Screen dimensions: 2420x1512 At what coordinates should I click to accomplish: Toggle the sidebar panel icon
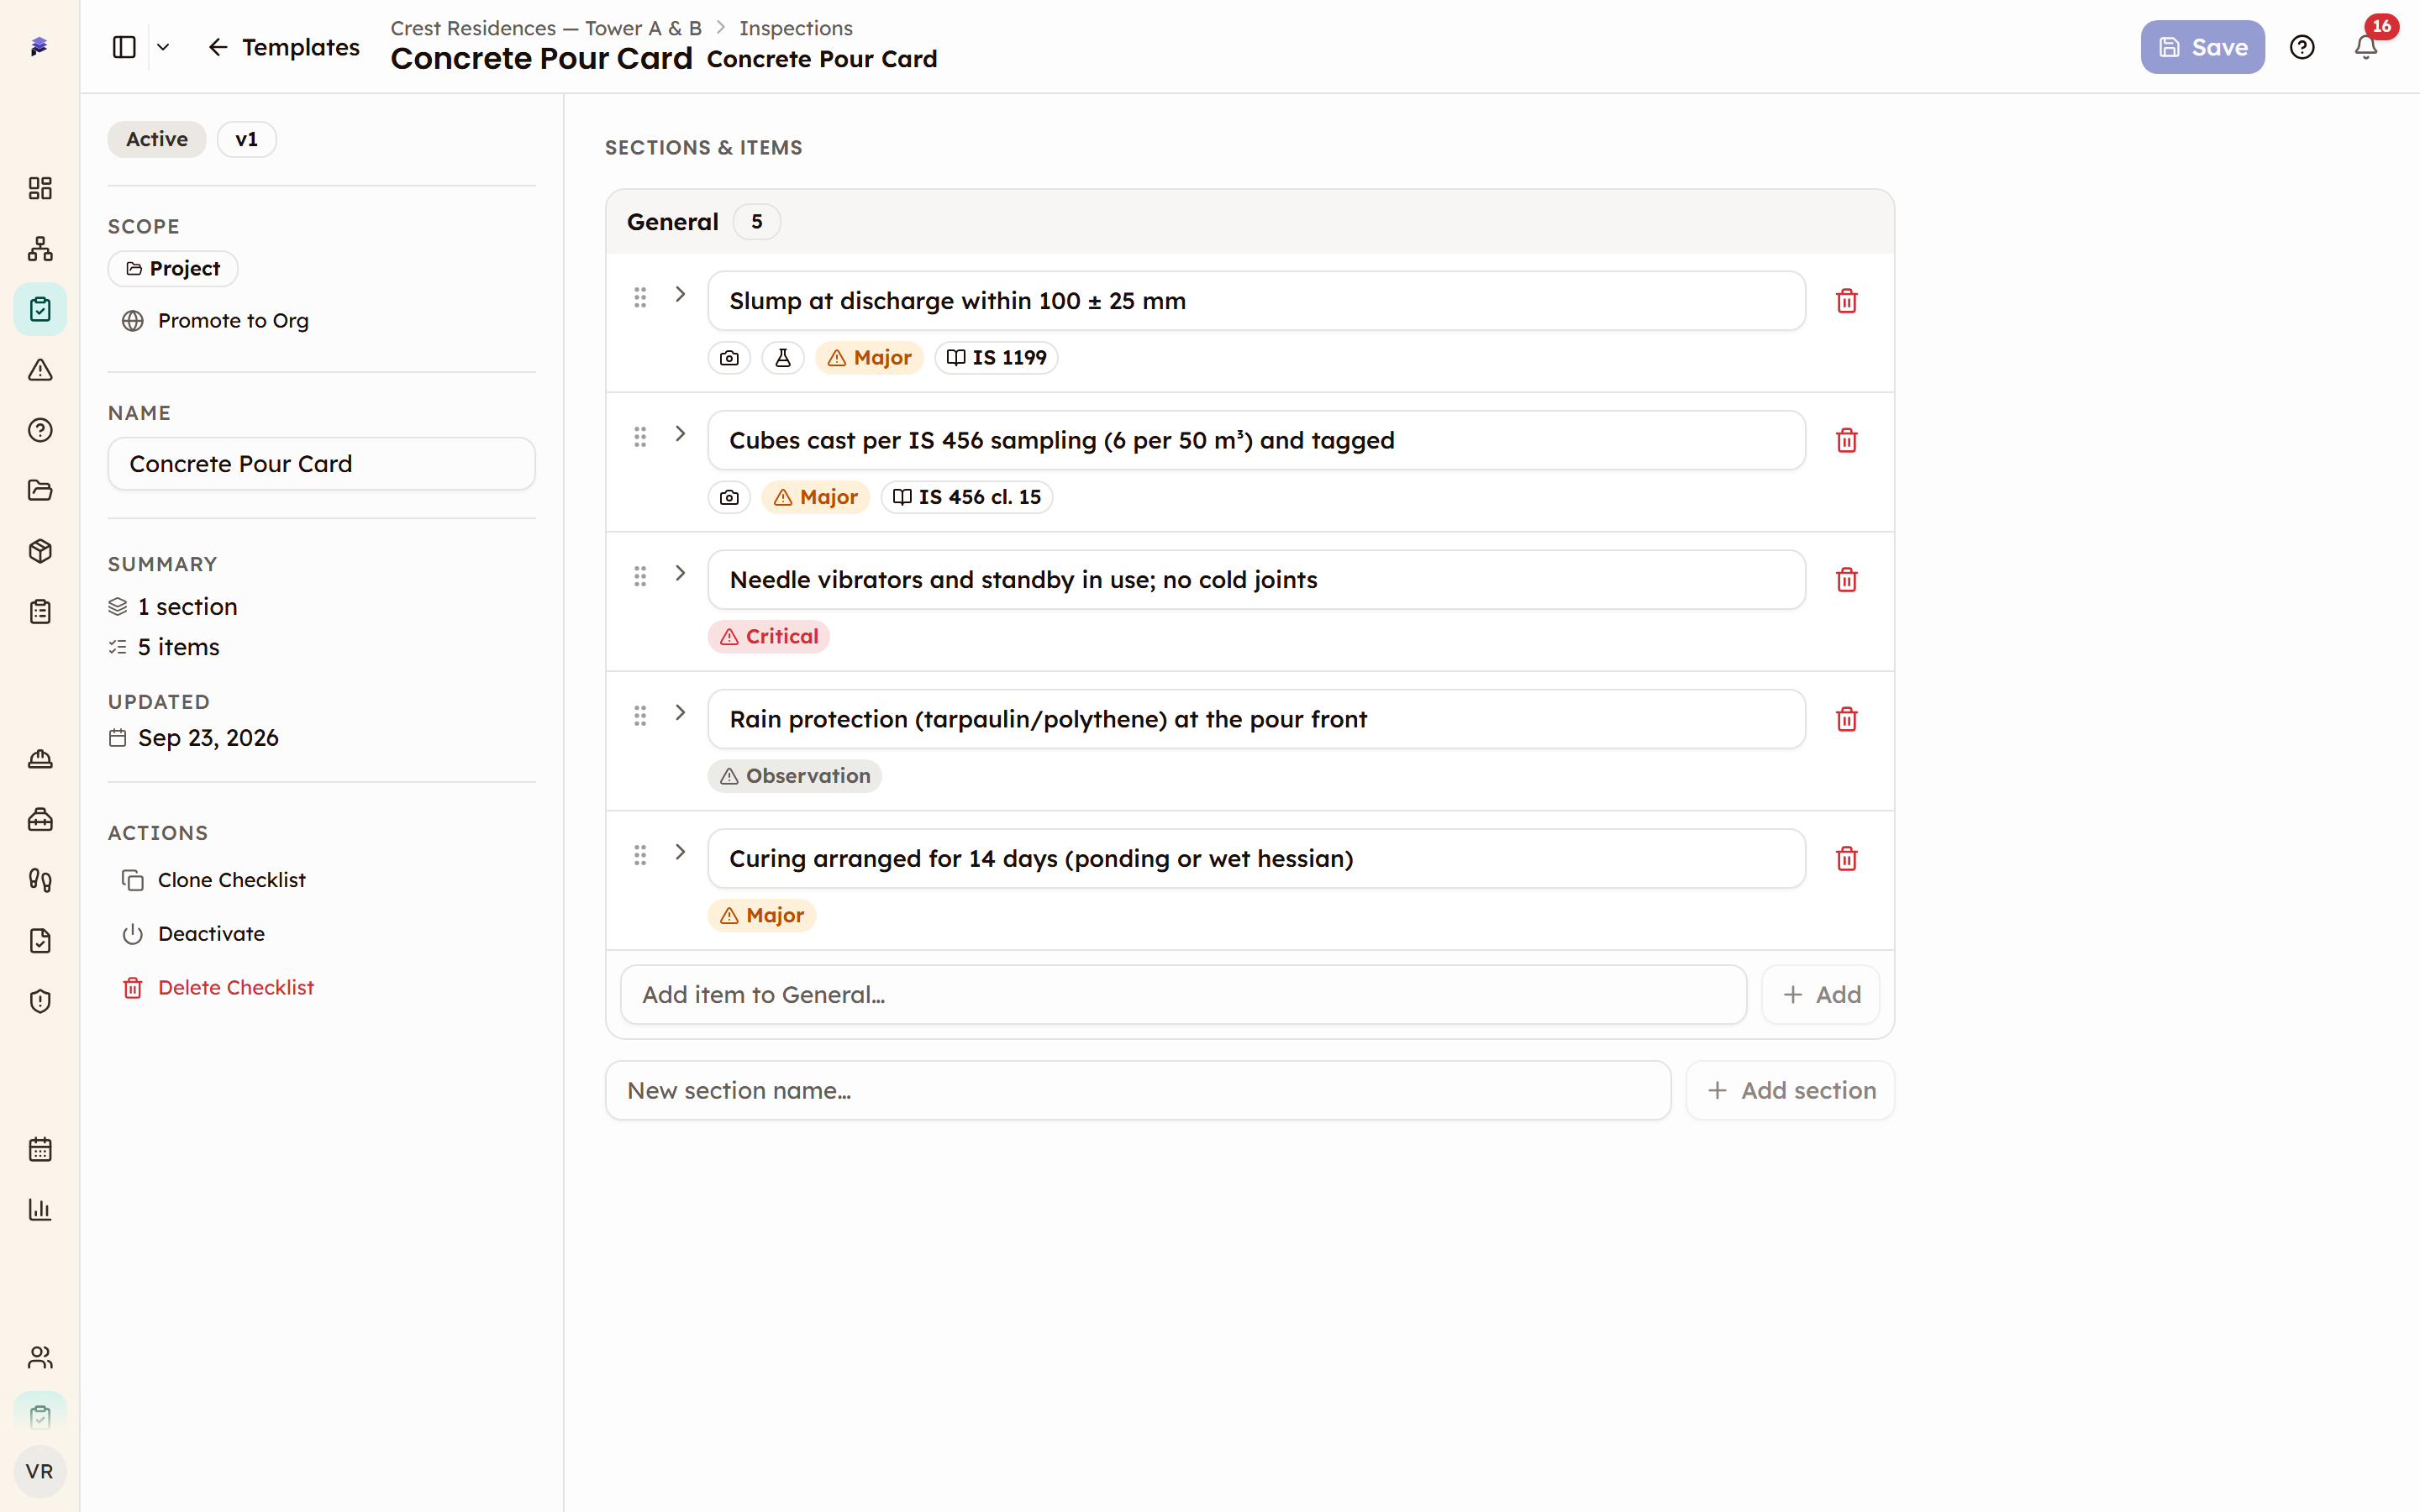tap(124, 47)
